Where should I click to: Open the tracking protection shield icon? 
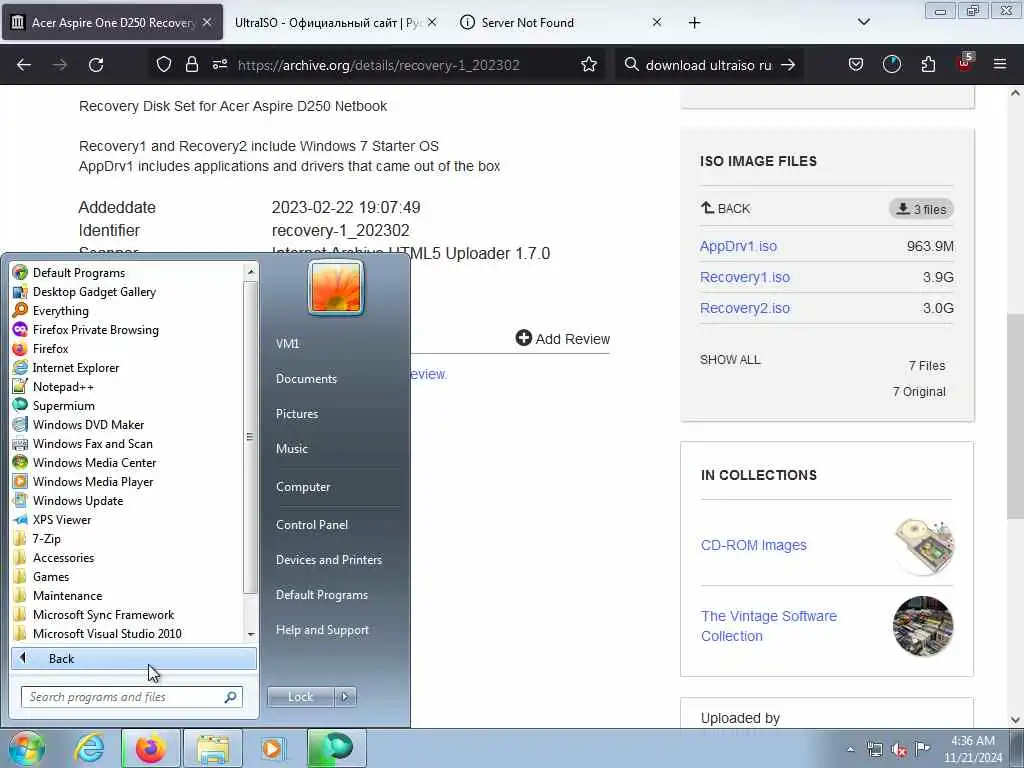[164, 65]
